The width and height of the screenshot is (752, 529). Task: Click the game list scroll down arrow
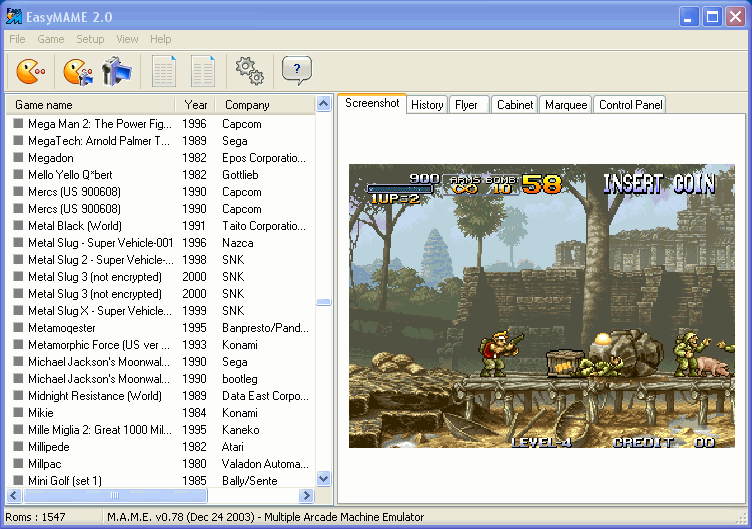(x=324, y=478)
